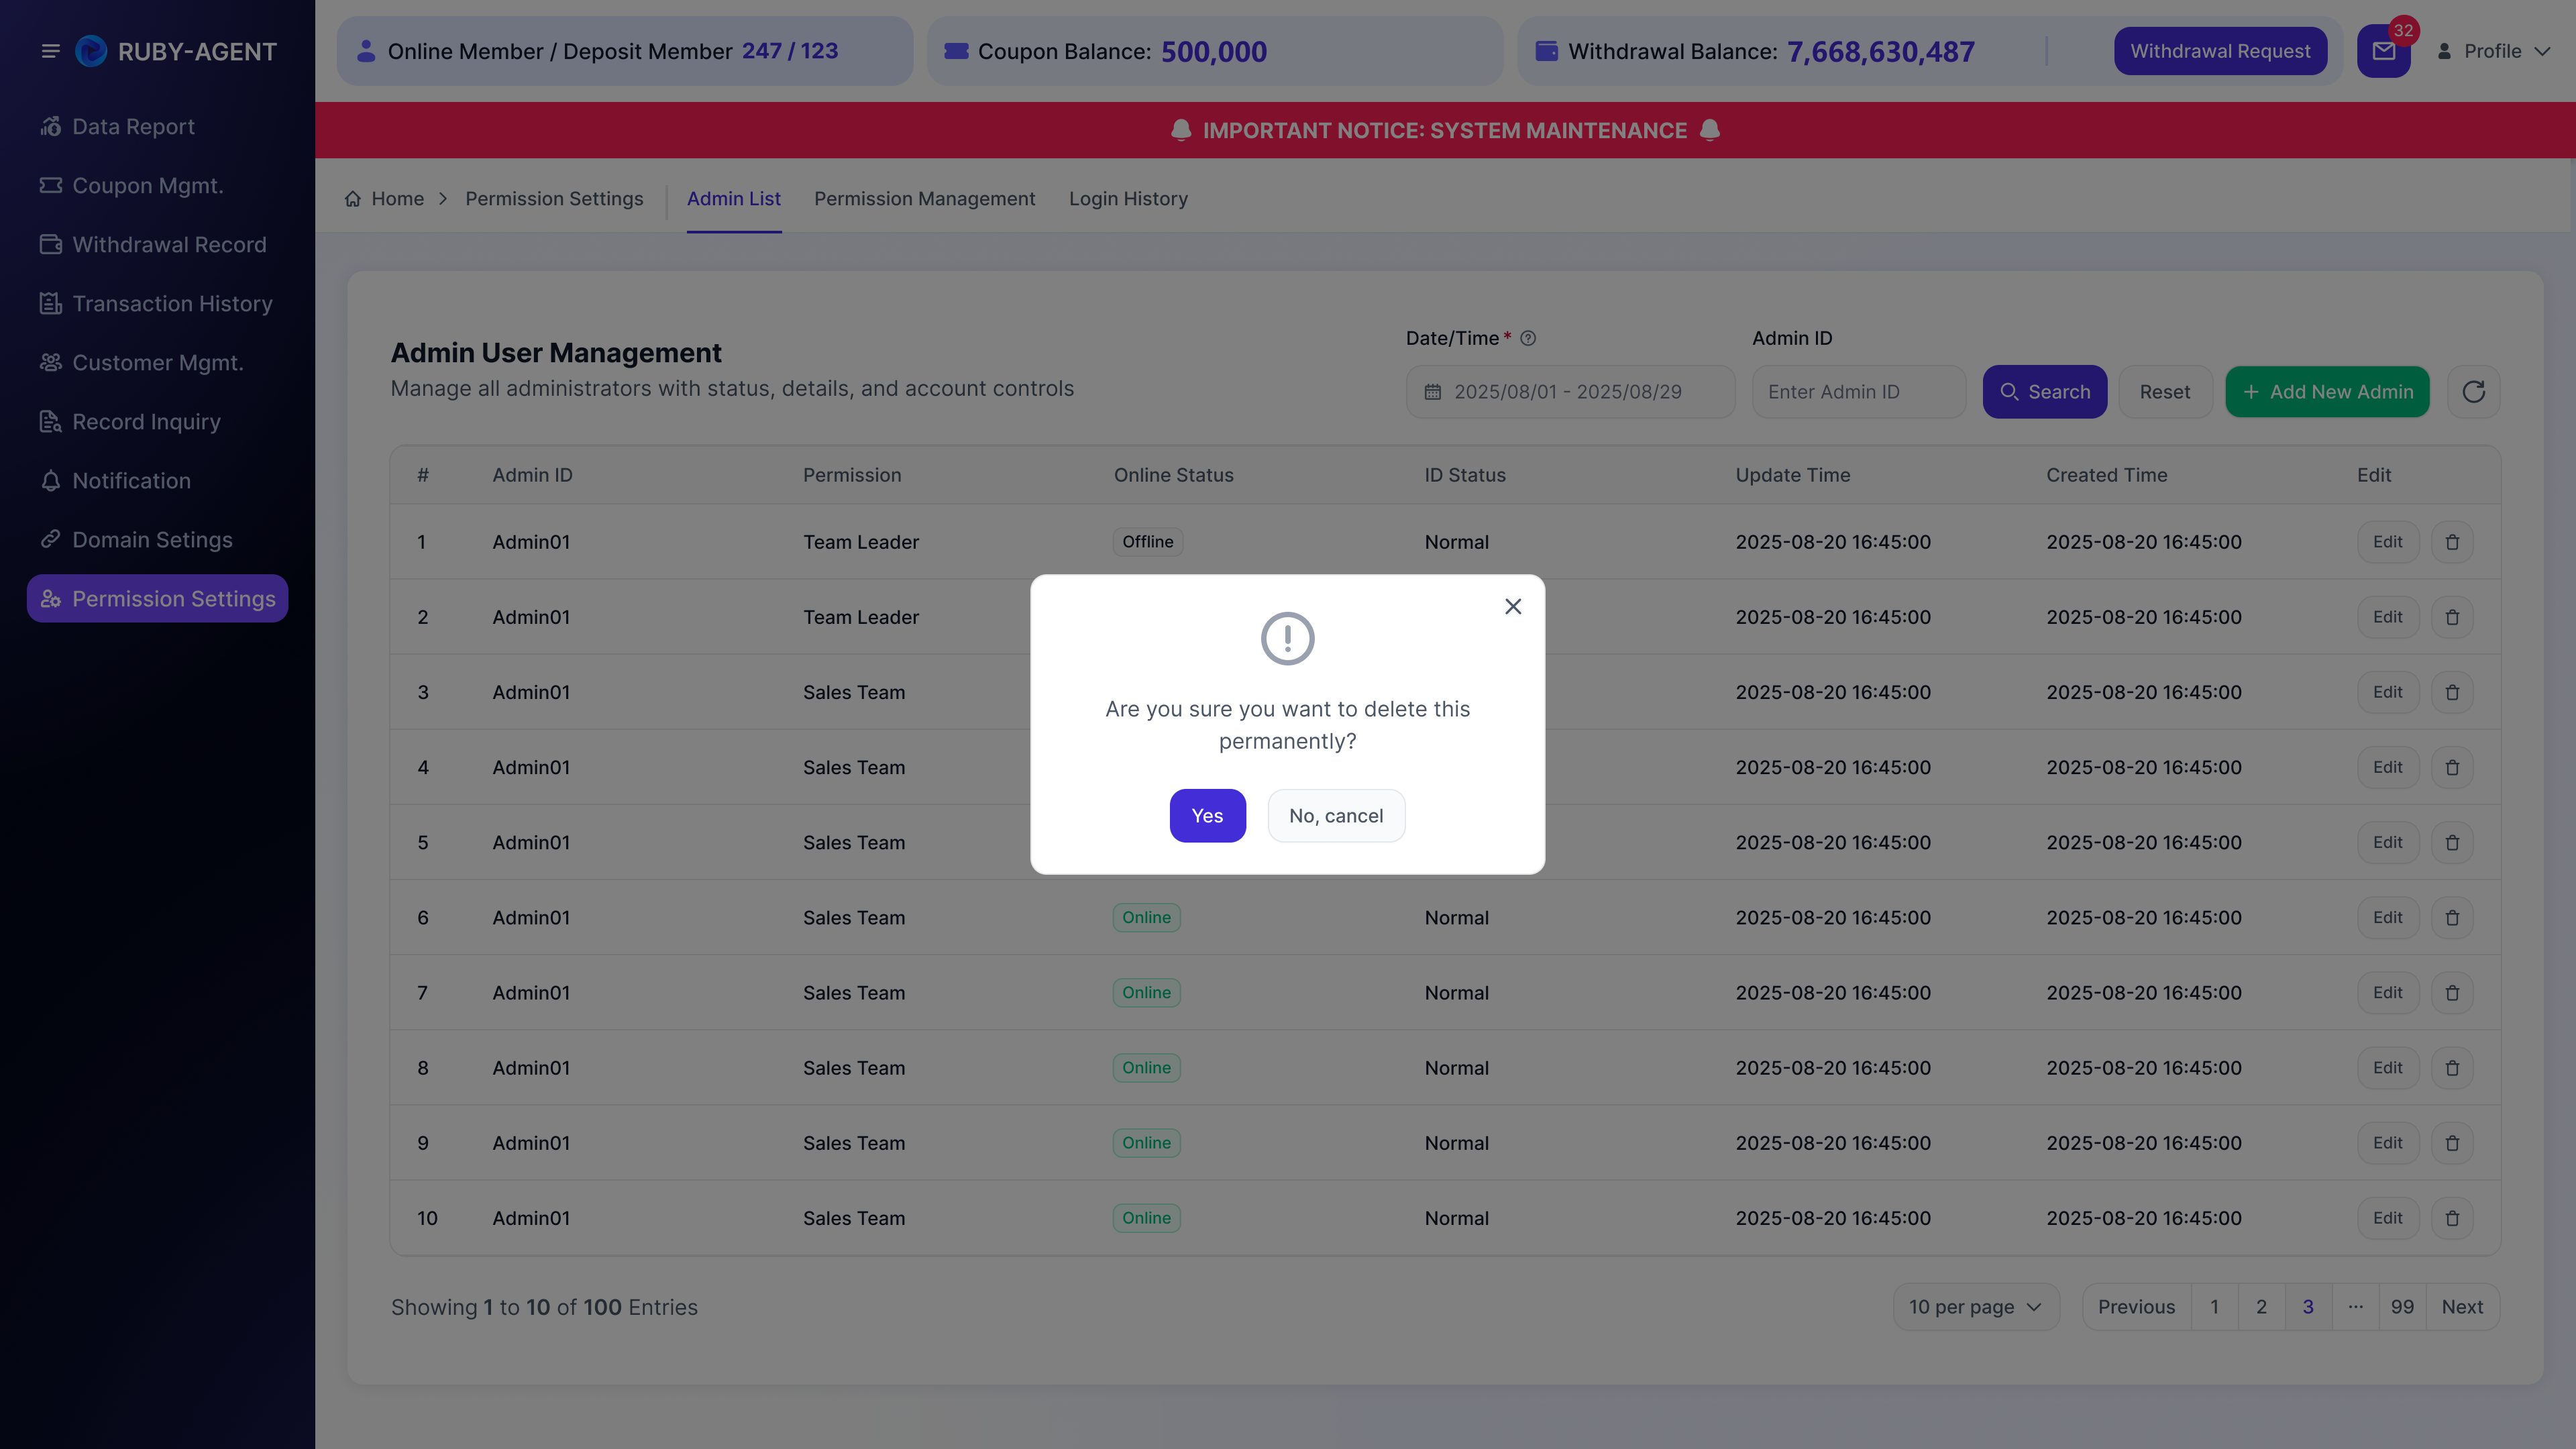Screen dimensions: 2576x1449
Task: Click the pagination ellipsis
Action: tap(2355, 1307)
